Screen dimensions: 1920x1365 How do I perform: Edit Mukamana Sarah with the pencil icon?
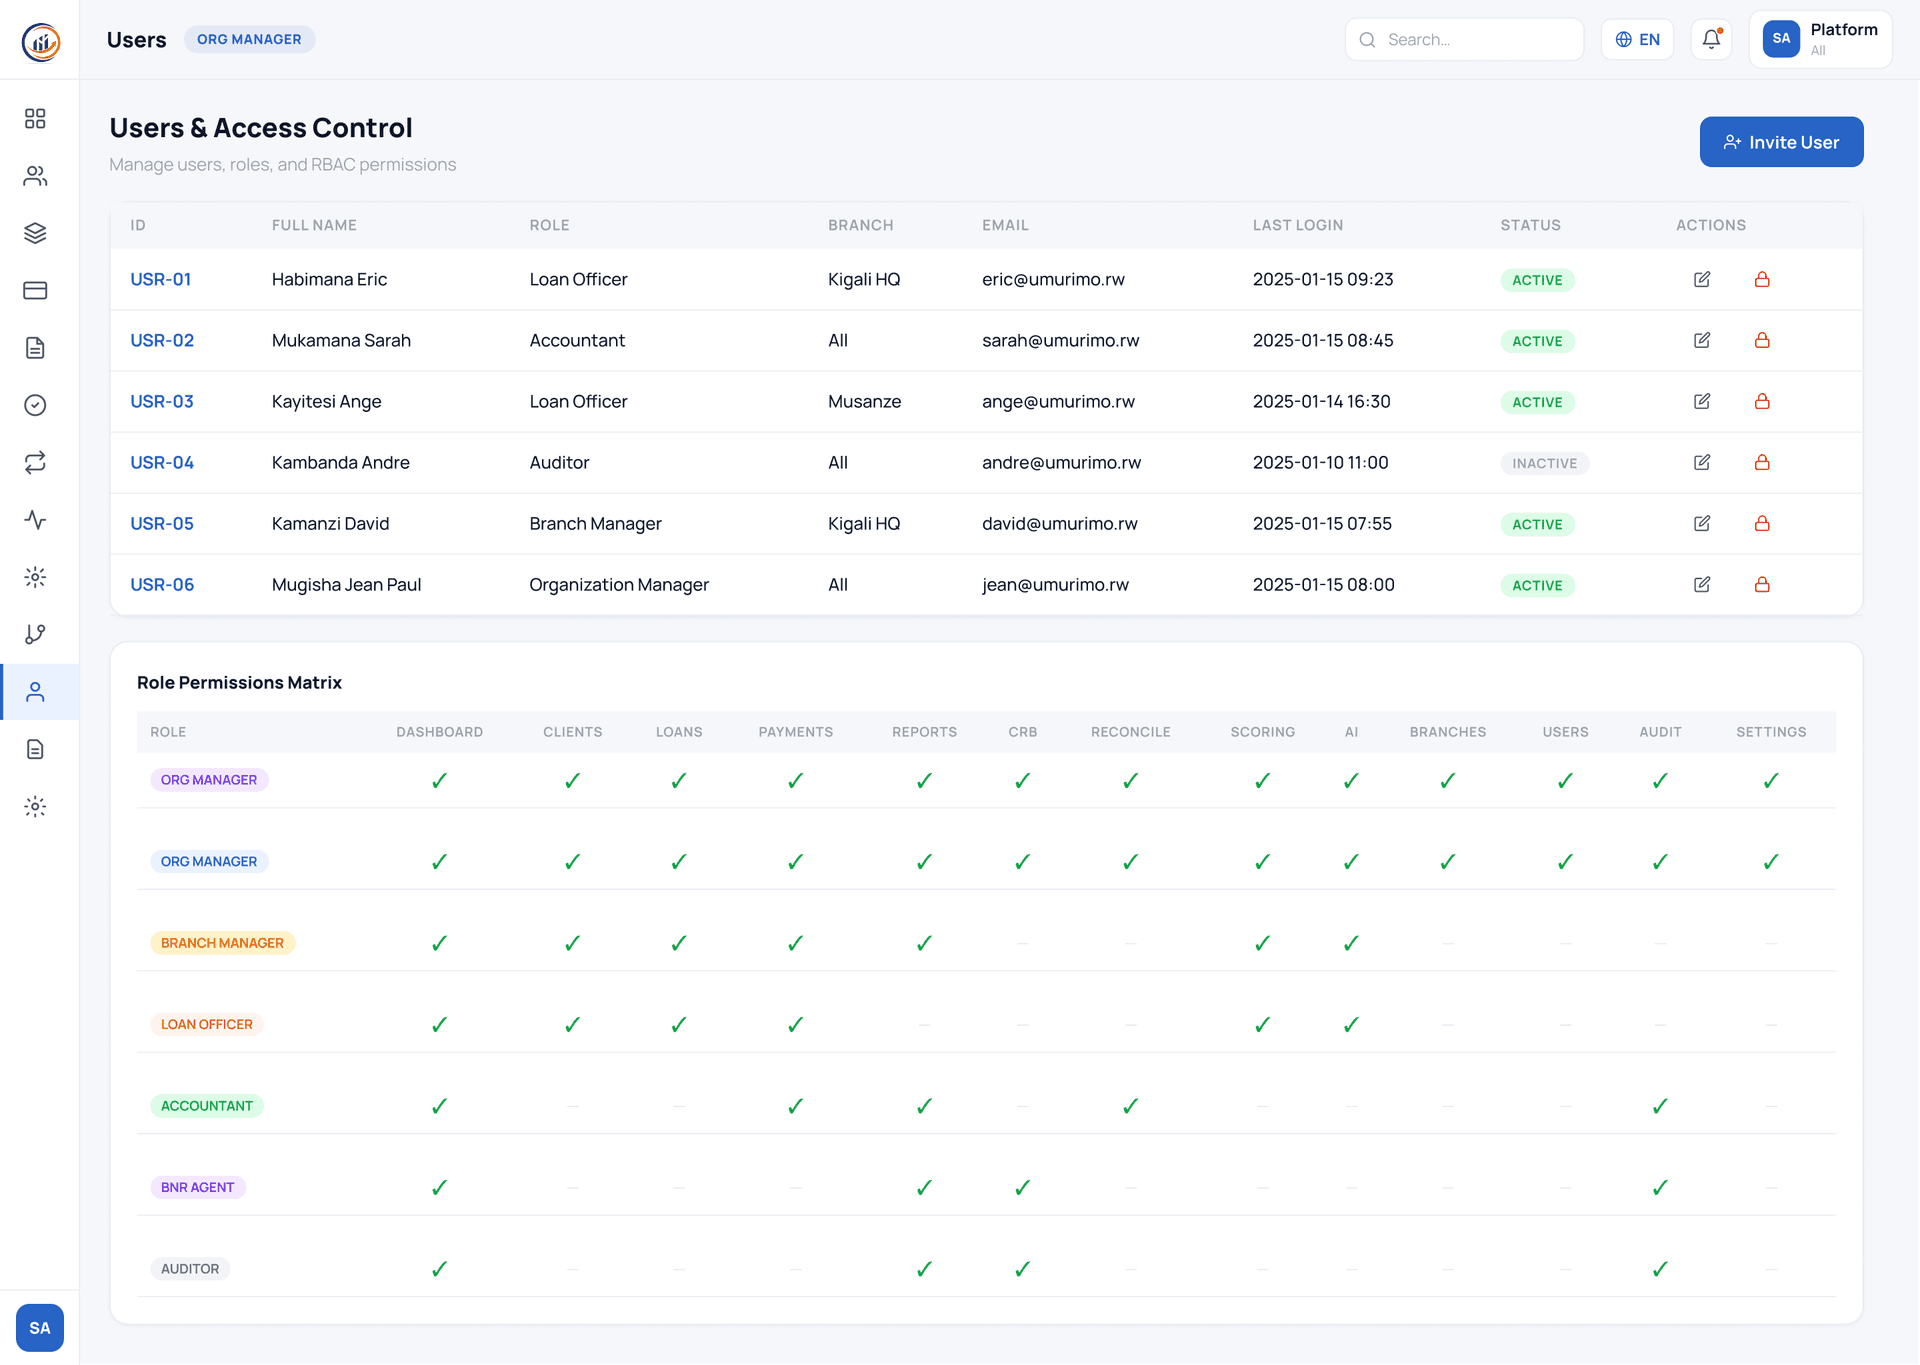(x=1703, y=340)
